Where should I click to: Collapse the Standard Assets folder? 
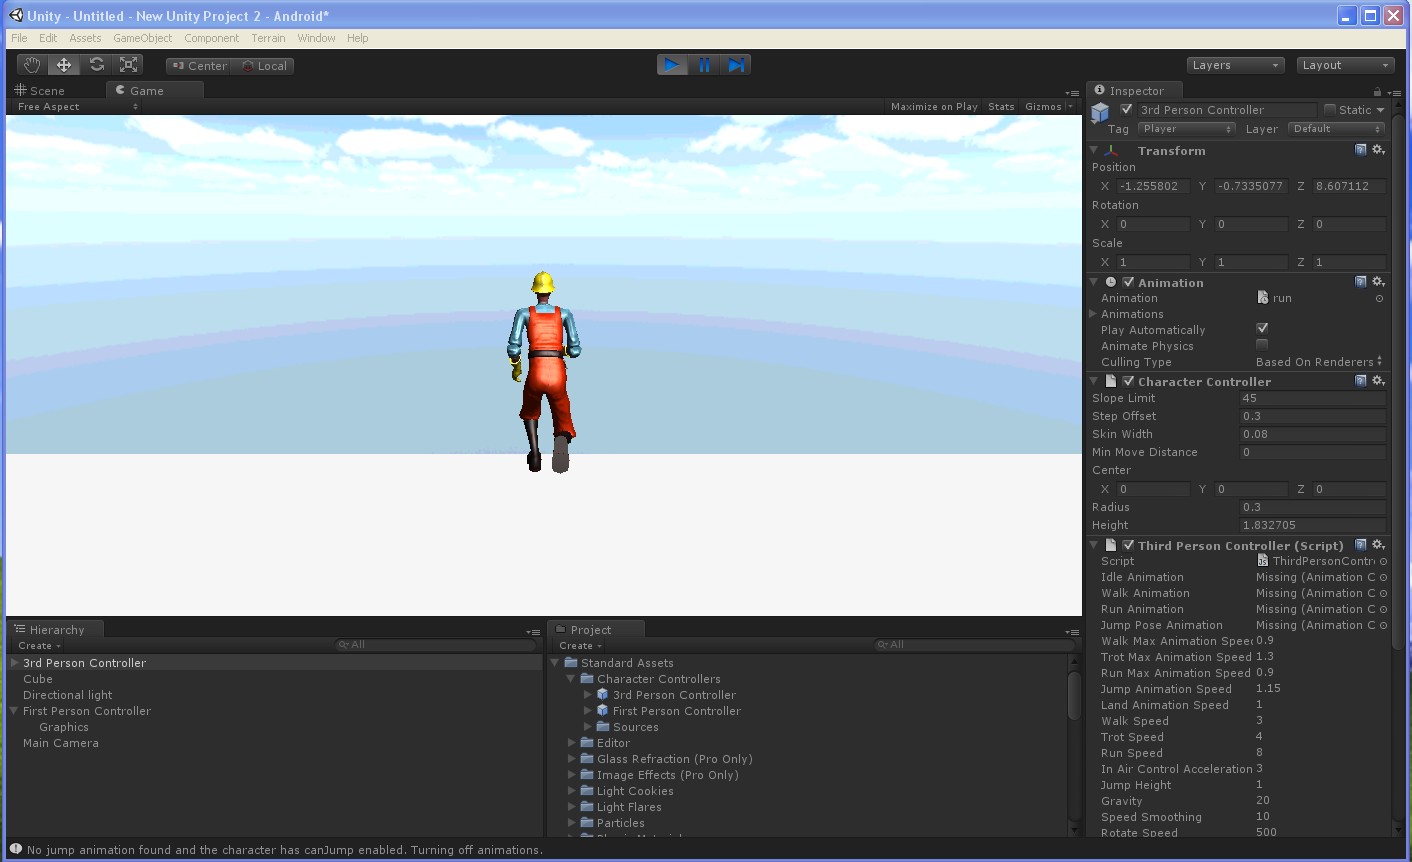click(x=555, y=663)
